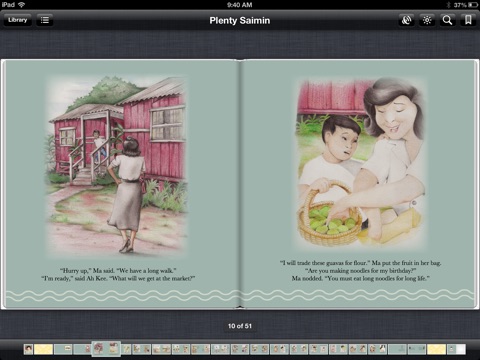
Task: Open the brightness settings icon
Action: (427, 20)
